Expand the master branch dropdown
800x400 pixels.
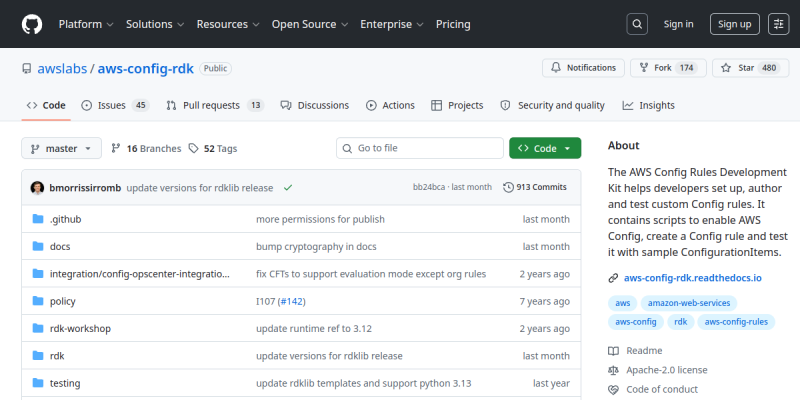61,148
